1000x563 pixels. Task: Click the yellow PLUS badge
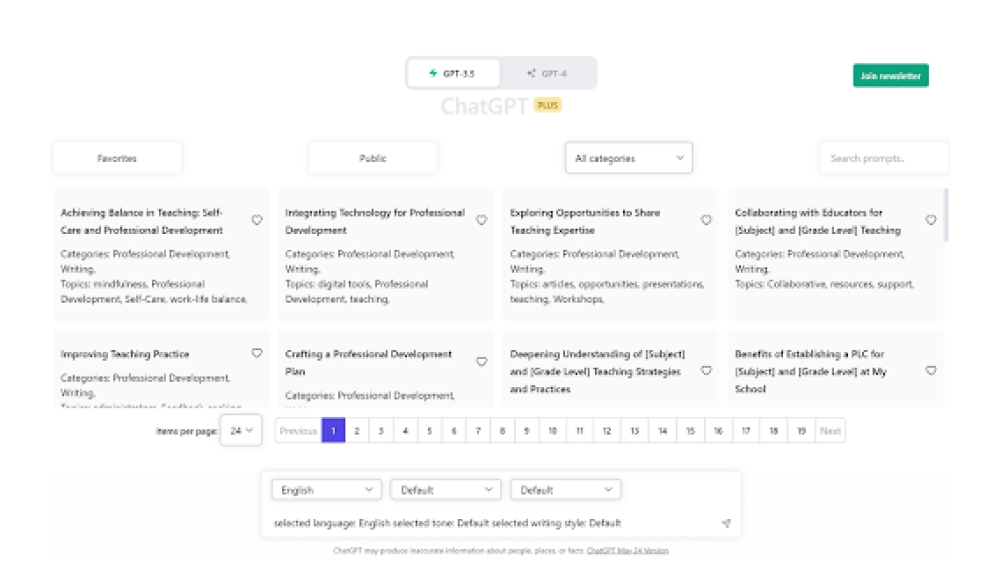[x=548, y=105]
